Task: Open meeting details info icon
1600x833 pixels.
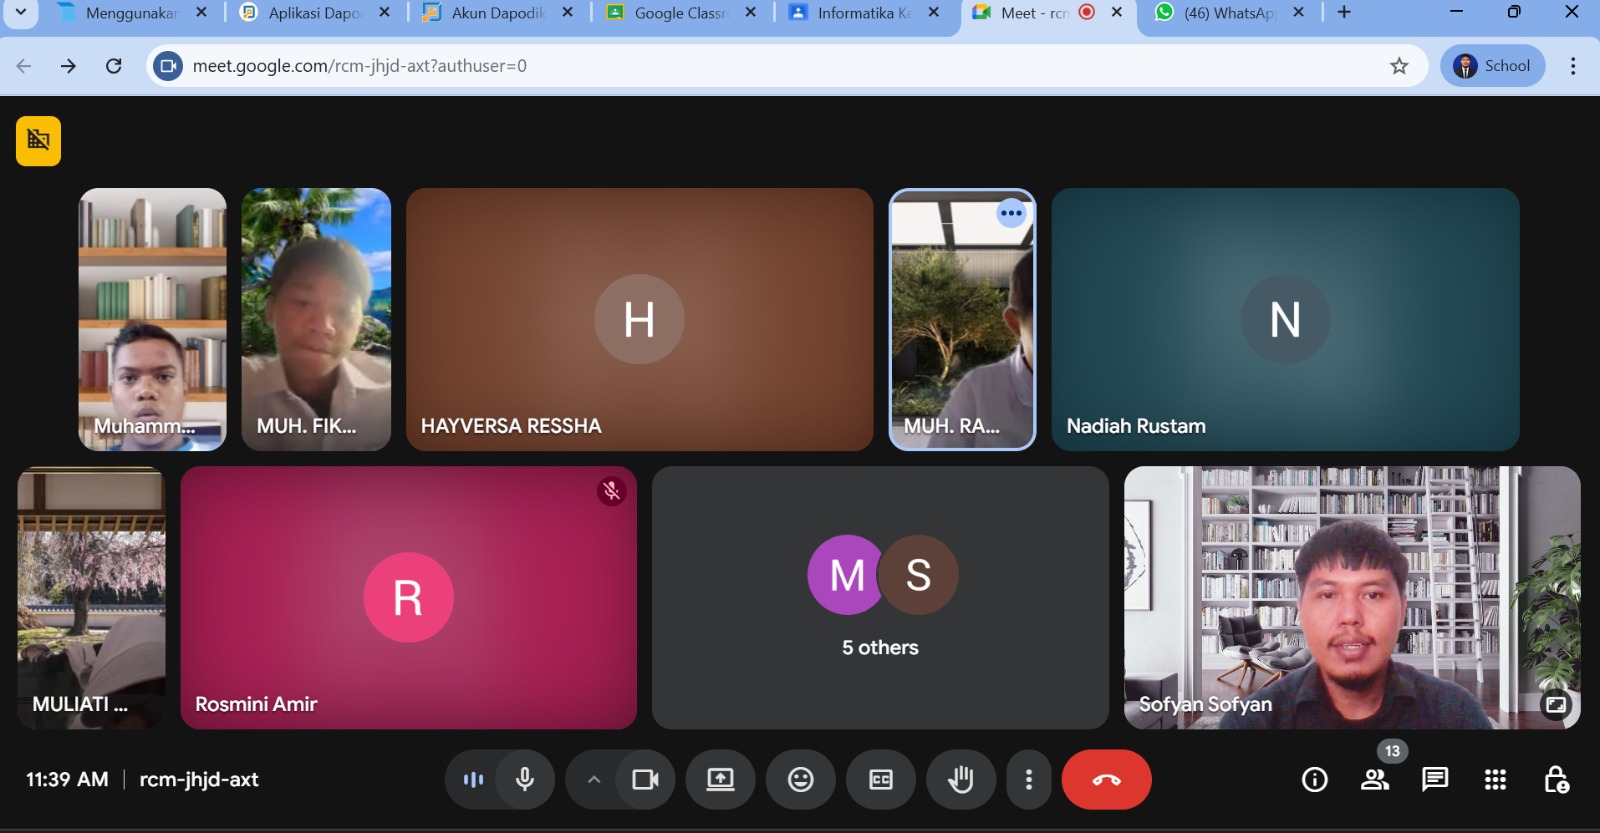Action: tap(1314, 779)
